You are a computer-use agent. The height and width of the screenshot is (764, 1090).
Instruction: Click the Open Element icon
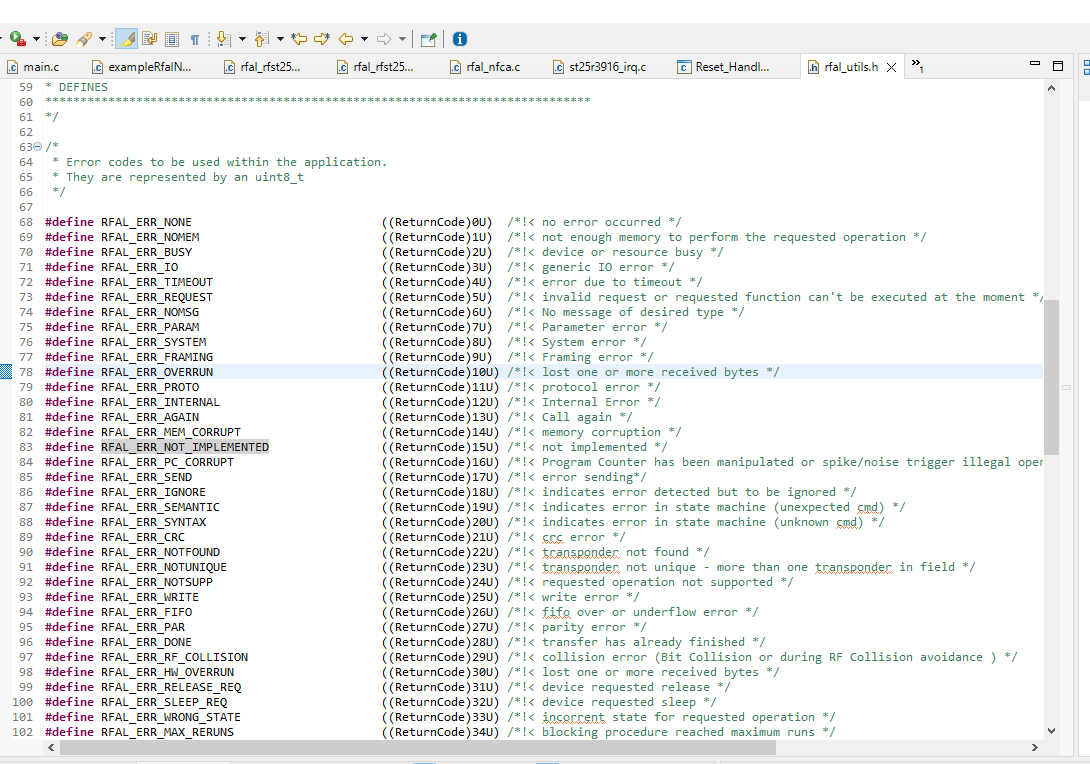click(x=60, y=39)
